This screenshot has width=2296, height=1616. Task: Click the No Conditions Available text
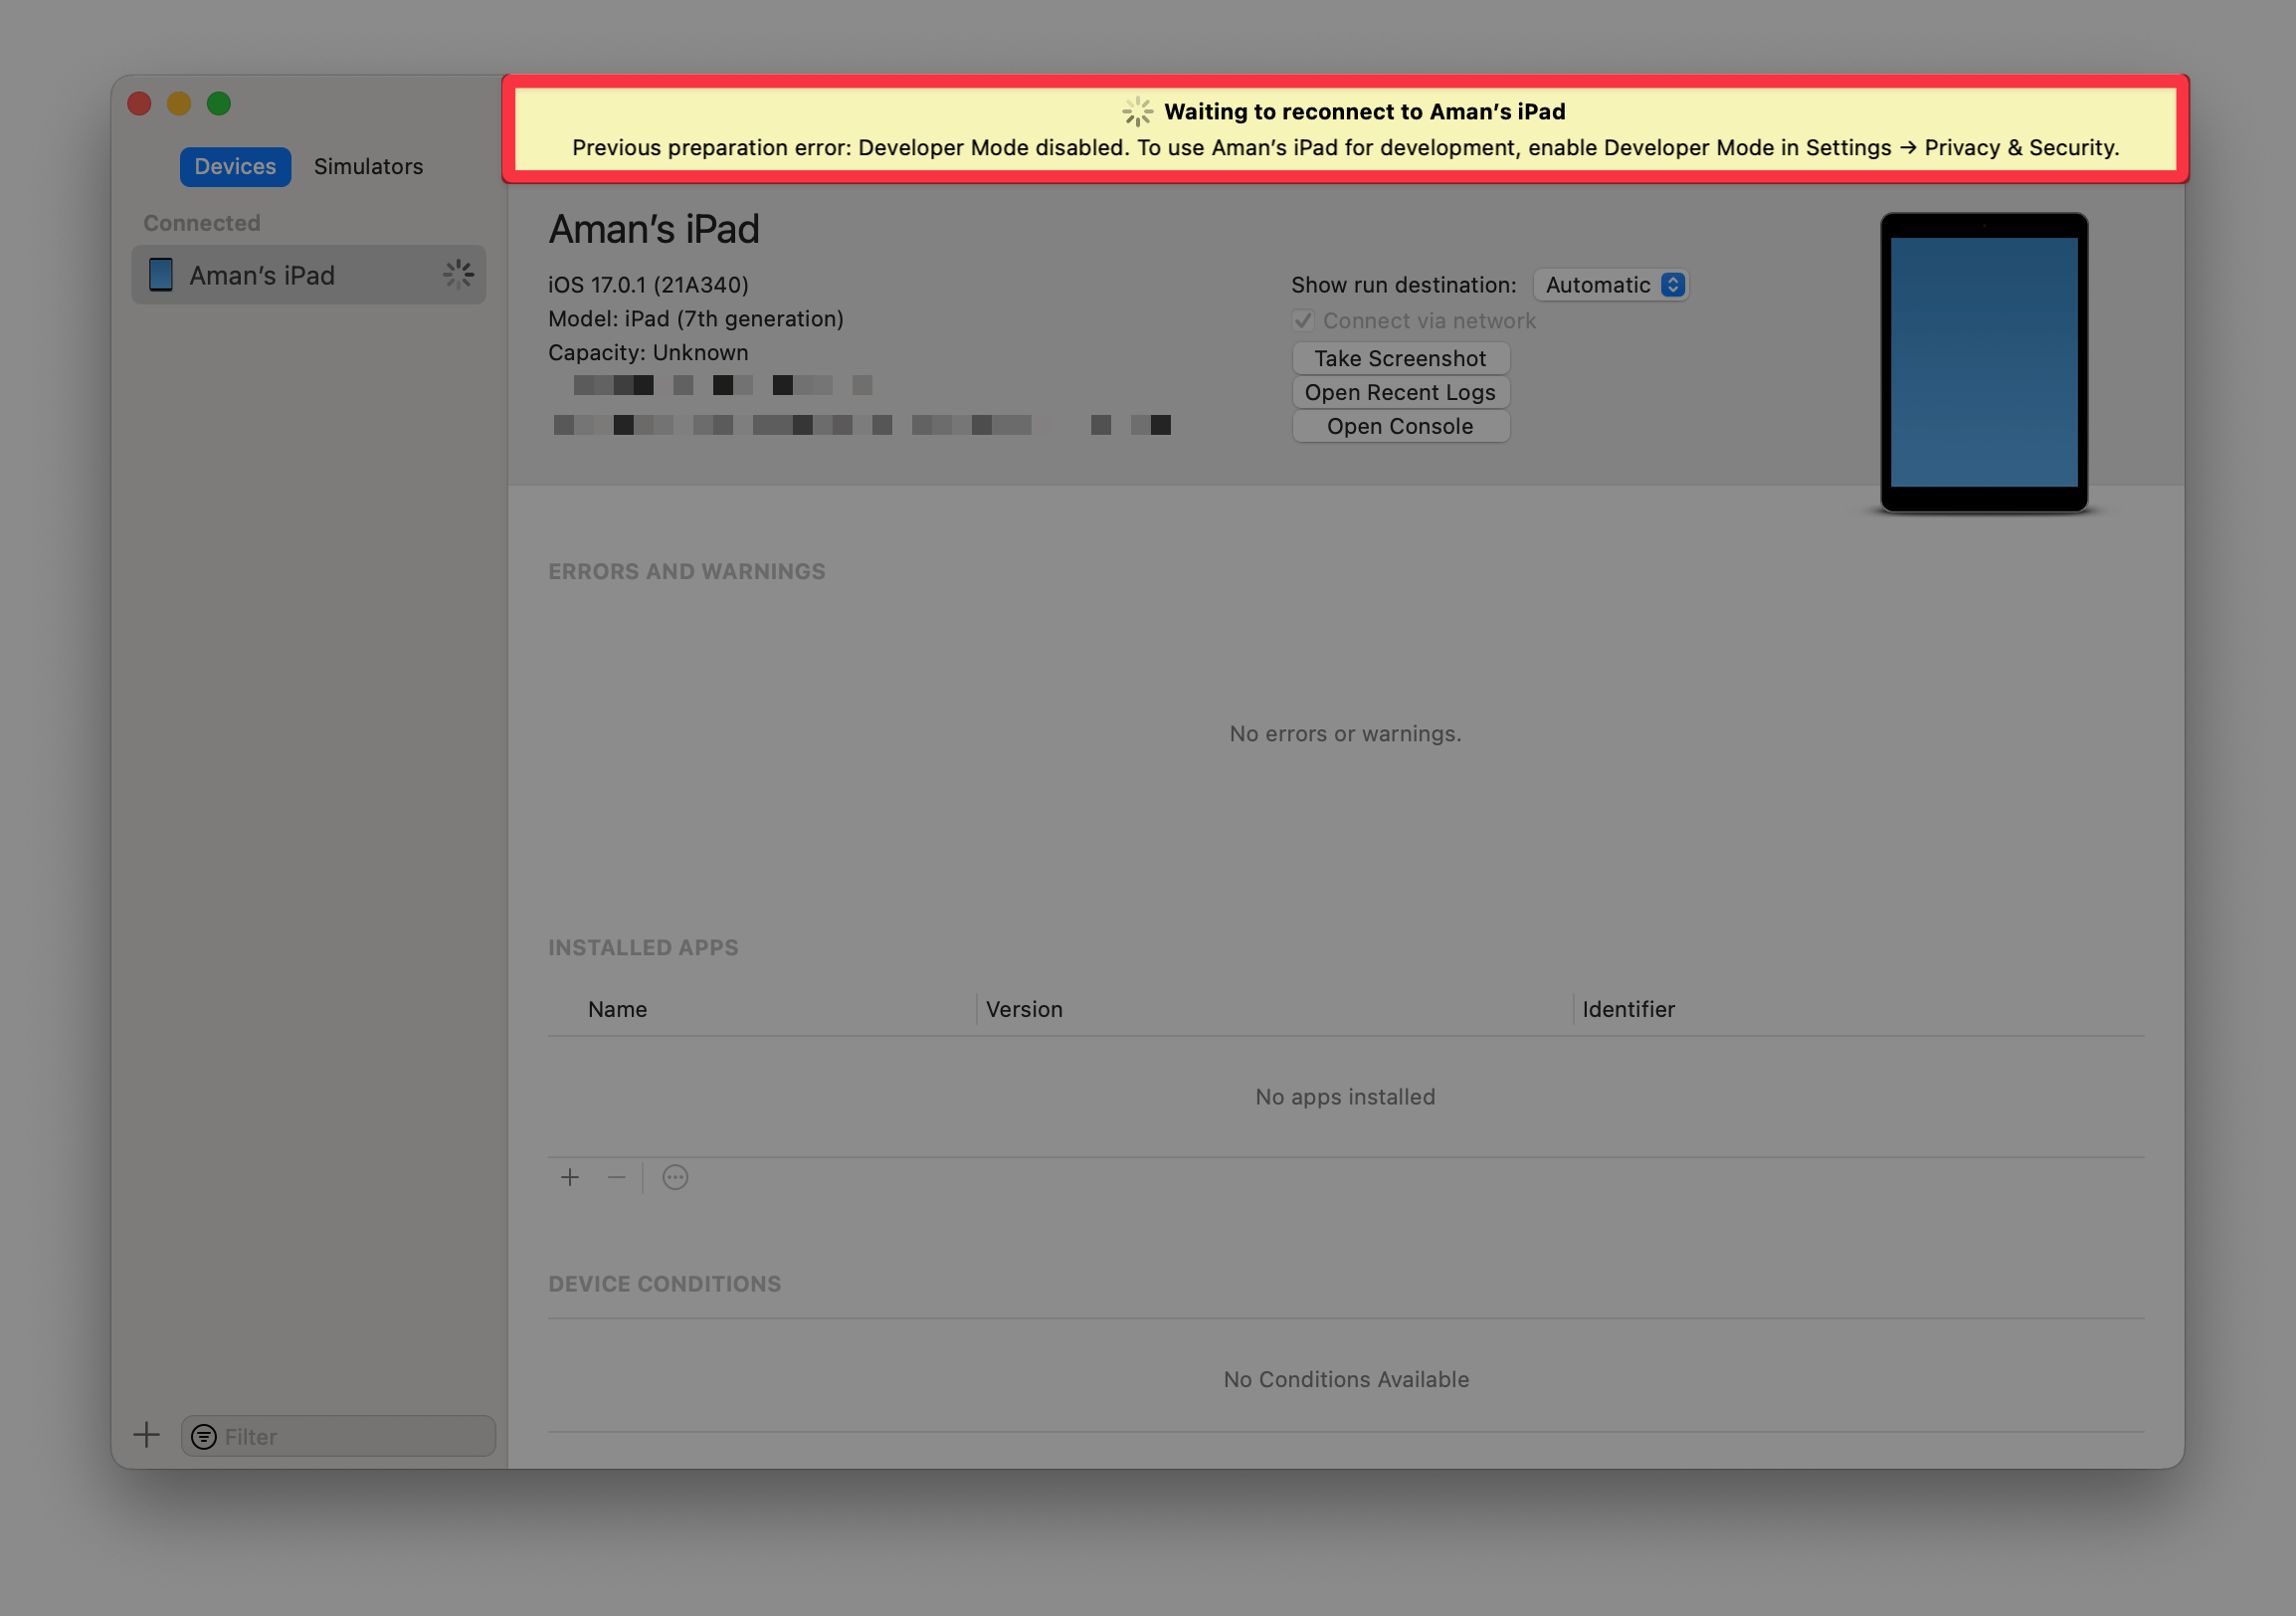(x=1346, y=1379)
